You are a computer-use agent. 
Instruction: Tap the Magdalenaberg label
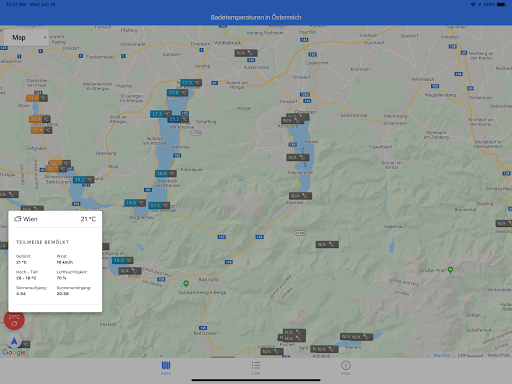pos(440,95)
